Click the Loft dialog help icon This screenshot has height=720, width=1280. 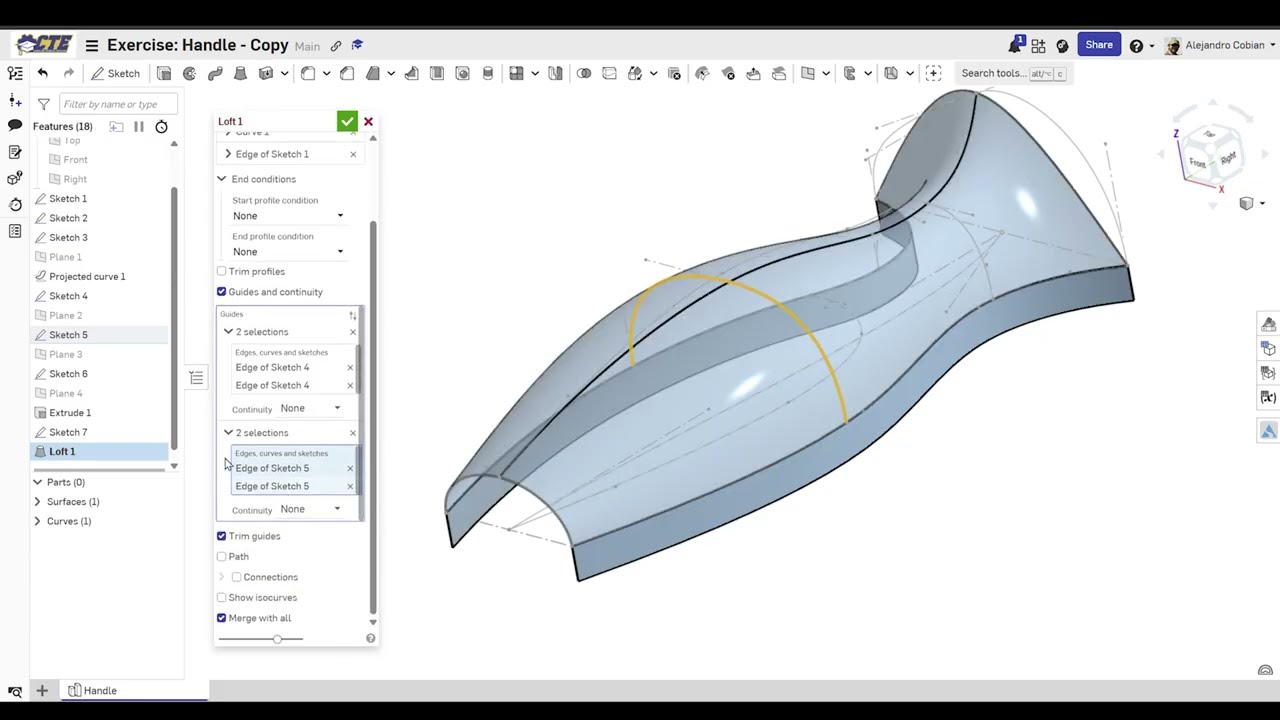point(371,638)
